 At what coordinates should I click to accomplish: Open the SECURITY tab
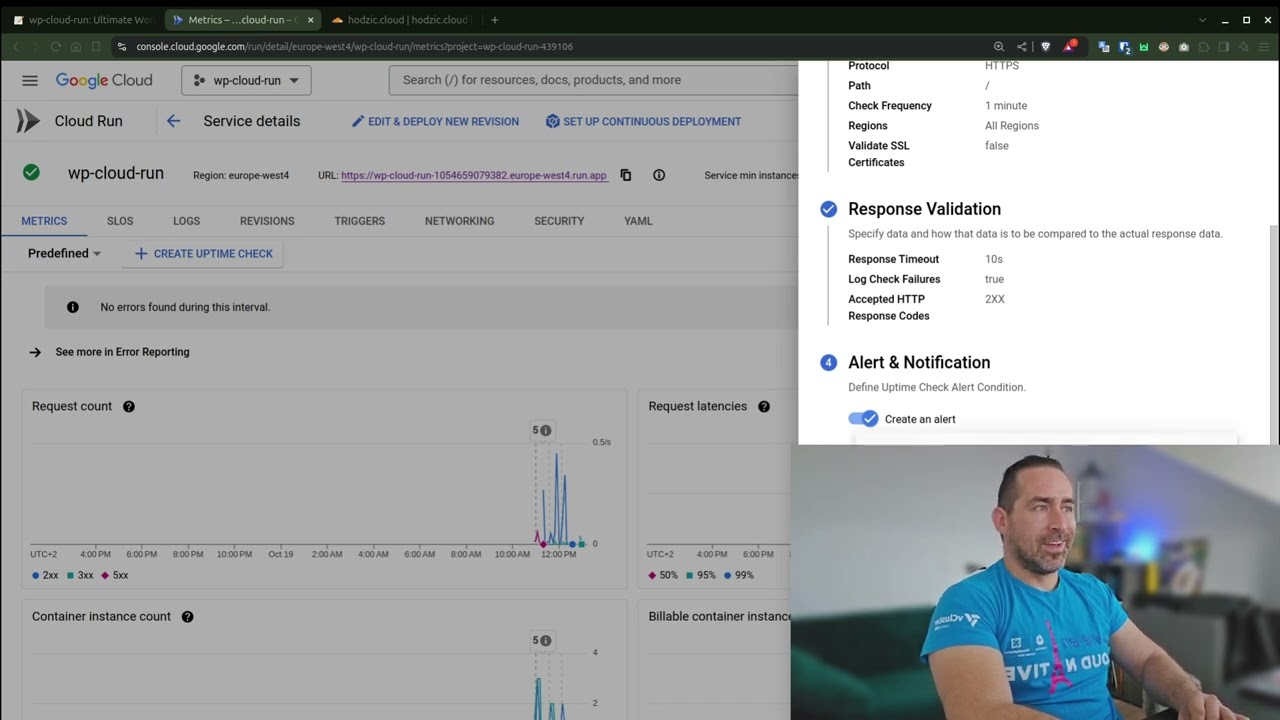pos(559,221)
